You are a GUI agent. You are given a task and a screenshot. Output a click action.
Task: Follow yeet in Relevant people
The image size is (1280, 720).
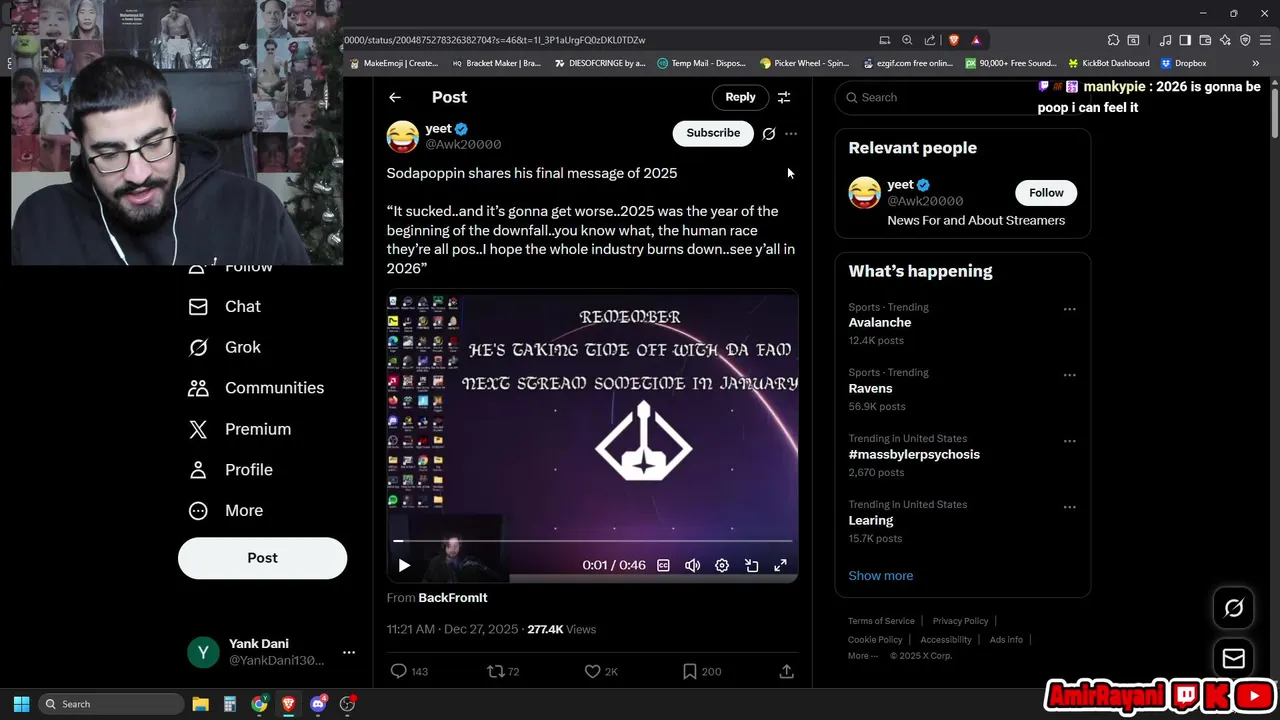tap(1046, 193)
